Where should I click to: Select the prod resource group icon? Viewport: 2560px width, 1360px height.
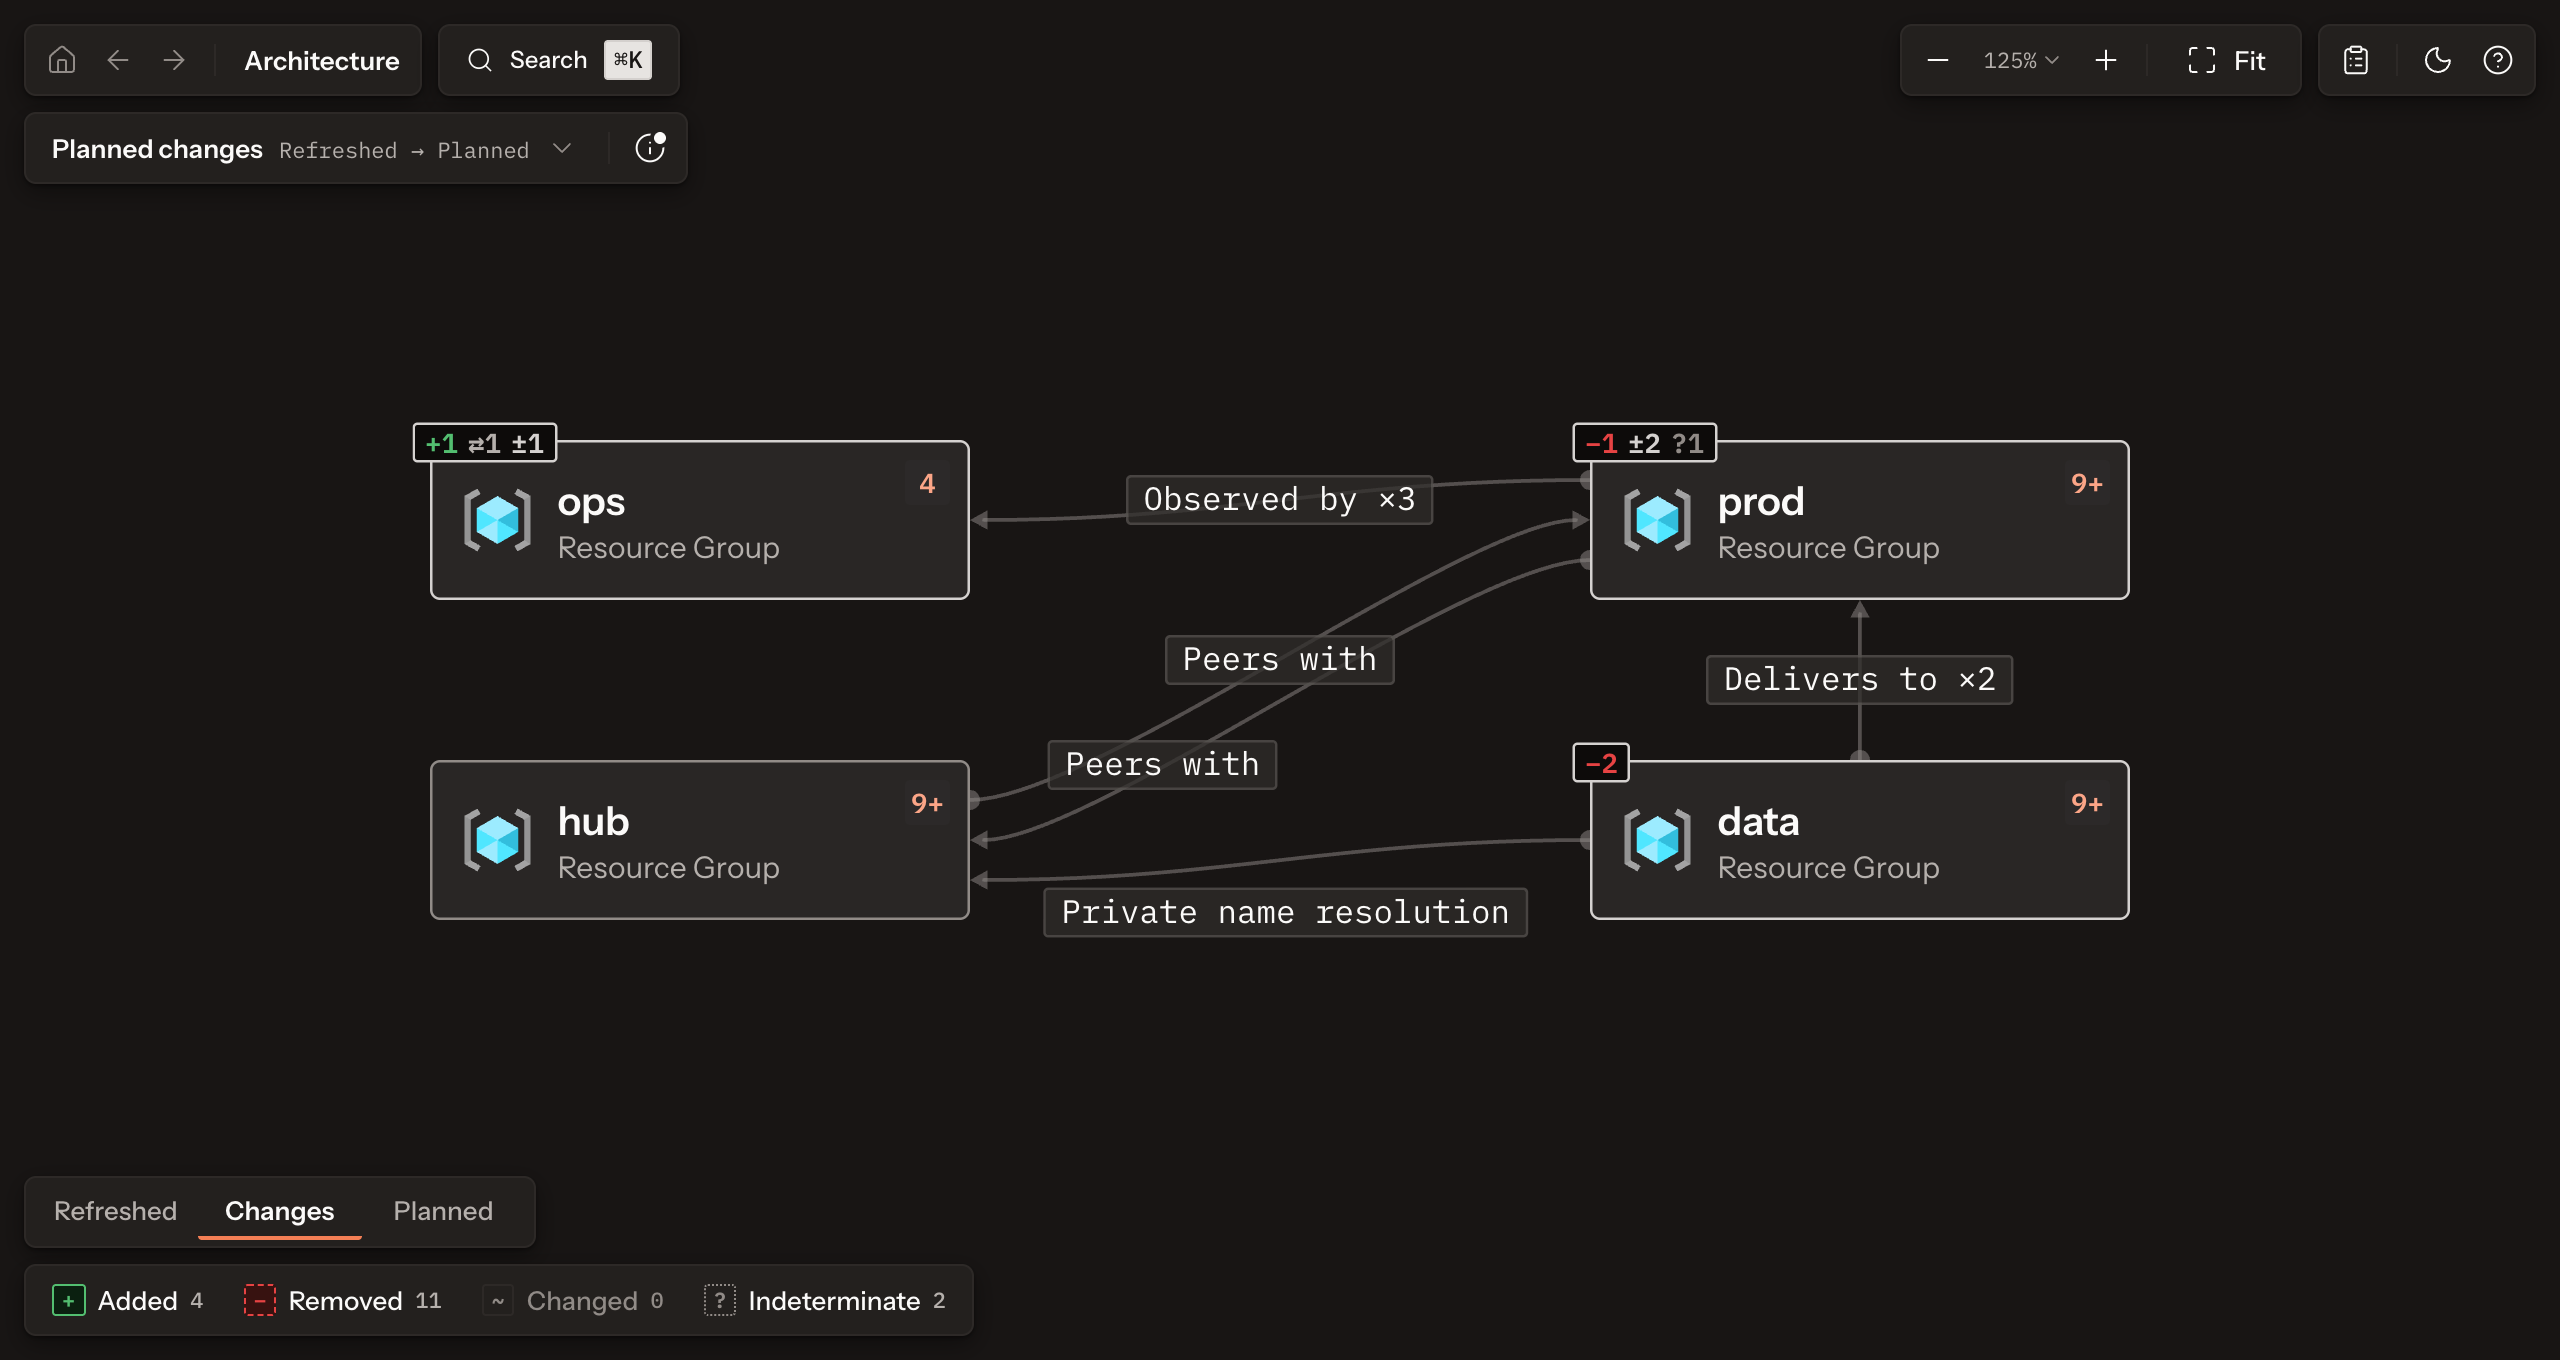pos(1657,520)
